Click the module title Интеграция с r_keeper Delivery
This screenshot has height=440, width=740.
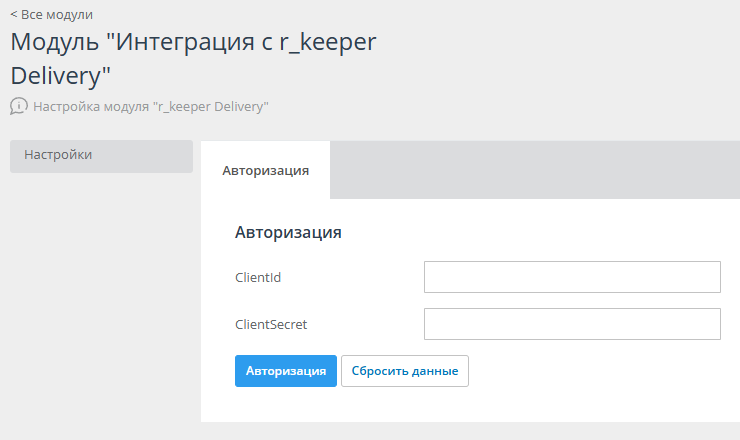click(x=193, y=59)
